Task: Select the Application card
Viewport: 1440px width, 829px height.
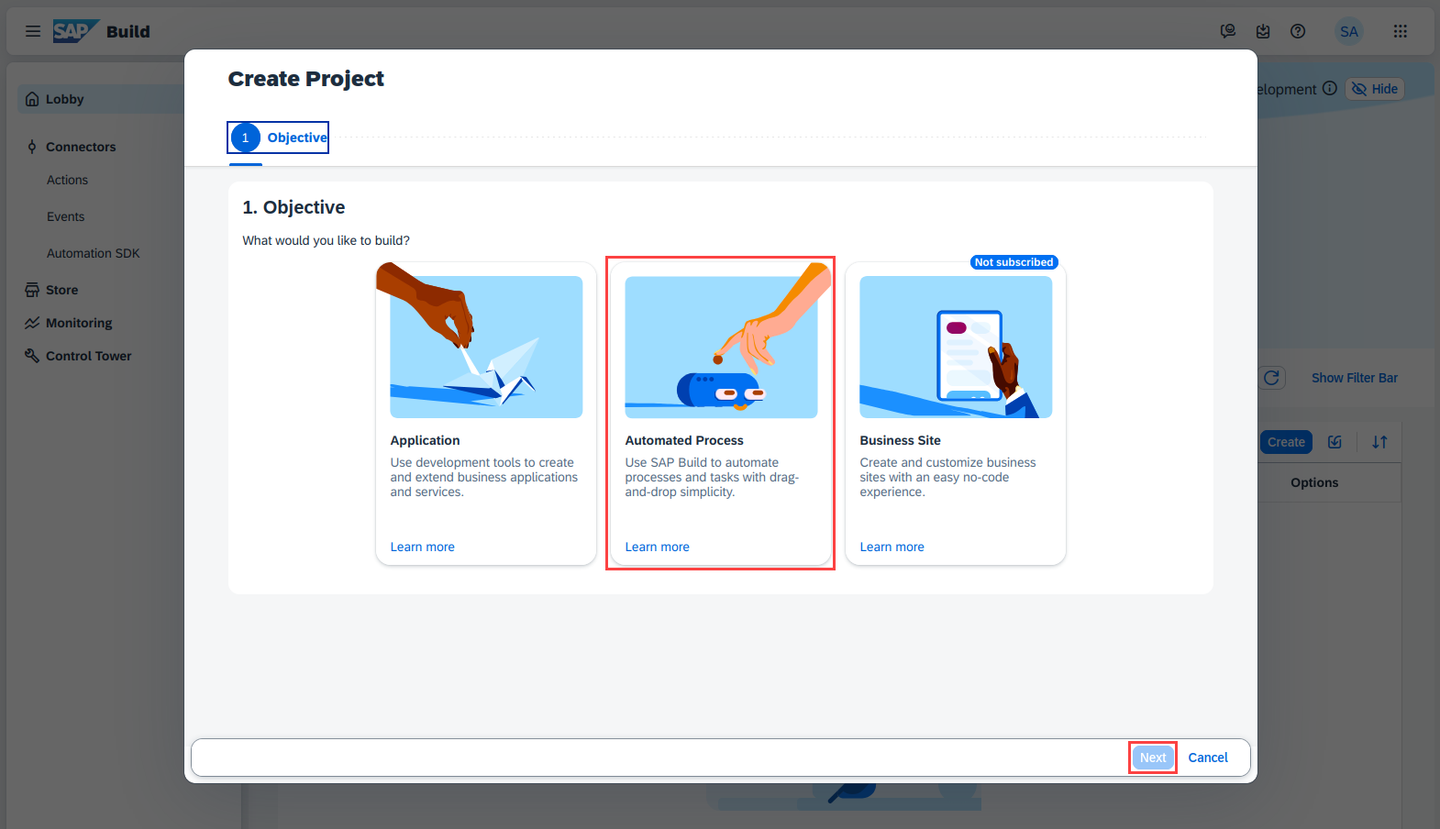Action: (x=486, y=414)
